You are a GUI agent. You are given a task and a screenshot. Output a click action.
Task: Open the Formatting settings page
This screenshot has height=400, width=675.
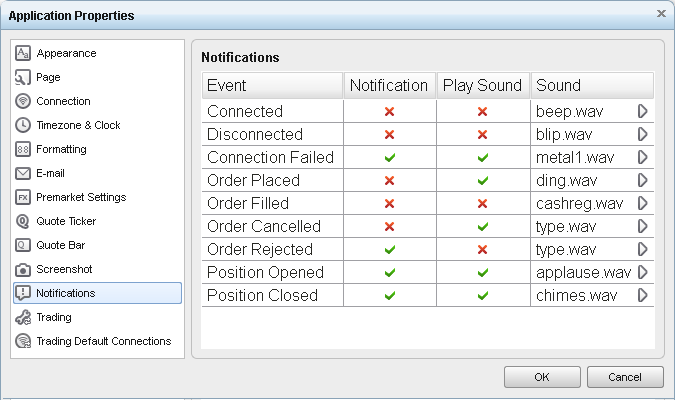point(62,149)
